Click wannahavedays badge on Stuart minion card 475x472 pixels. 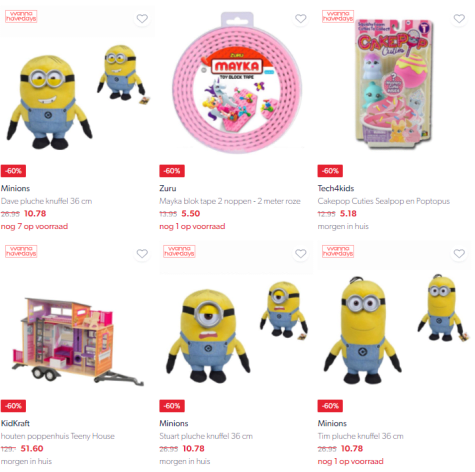(179, 251)
